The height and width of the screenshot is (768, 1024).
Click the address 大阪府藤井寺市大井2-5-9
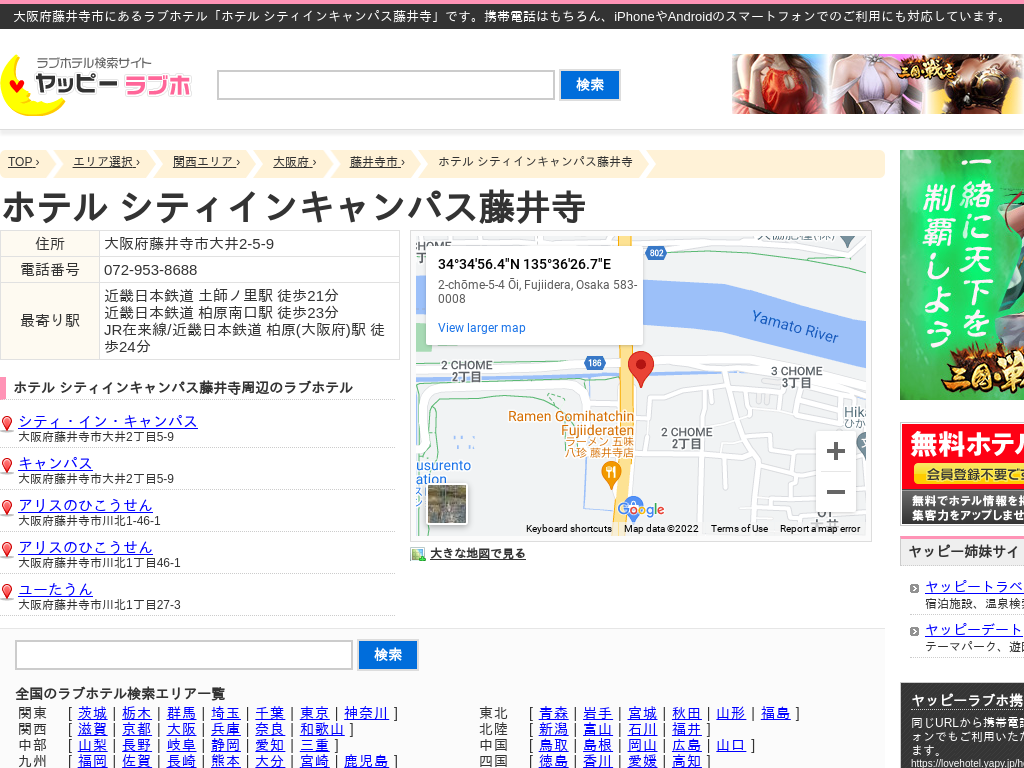tap(189, 244)
